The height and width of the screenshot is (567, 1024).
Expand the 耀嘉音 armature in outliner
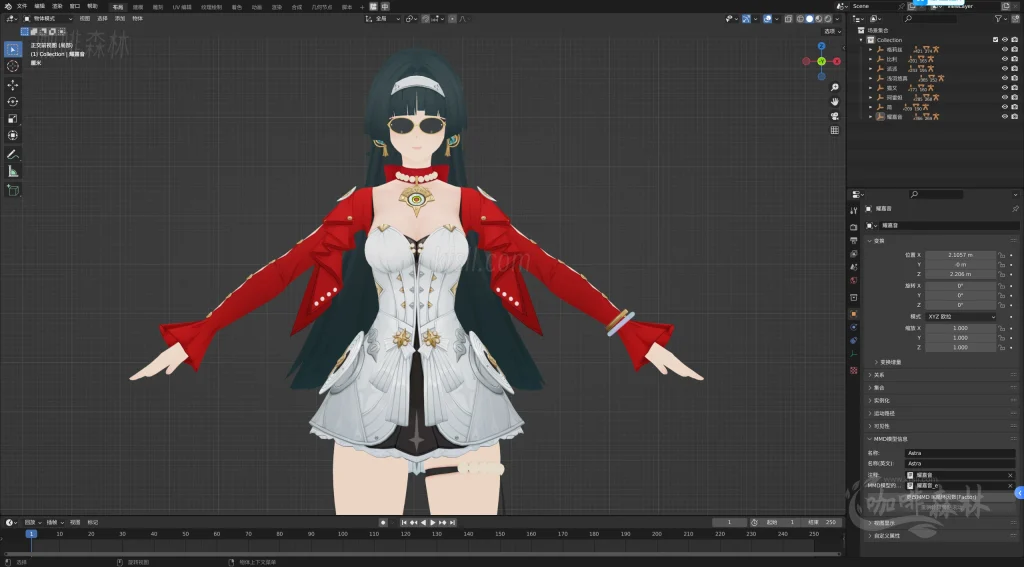(871, 117)
